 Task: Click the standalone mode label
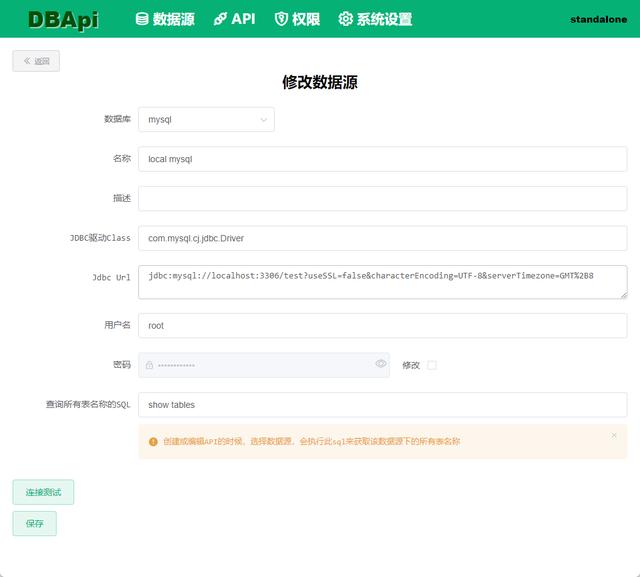click(598, 19)
